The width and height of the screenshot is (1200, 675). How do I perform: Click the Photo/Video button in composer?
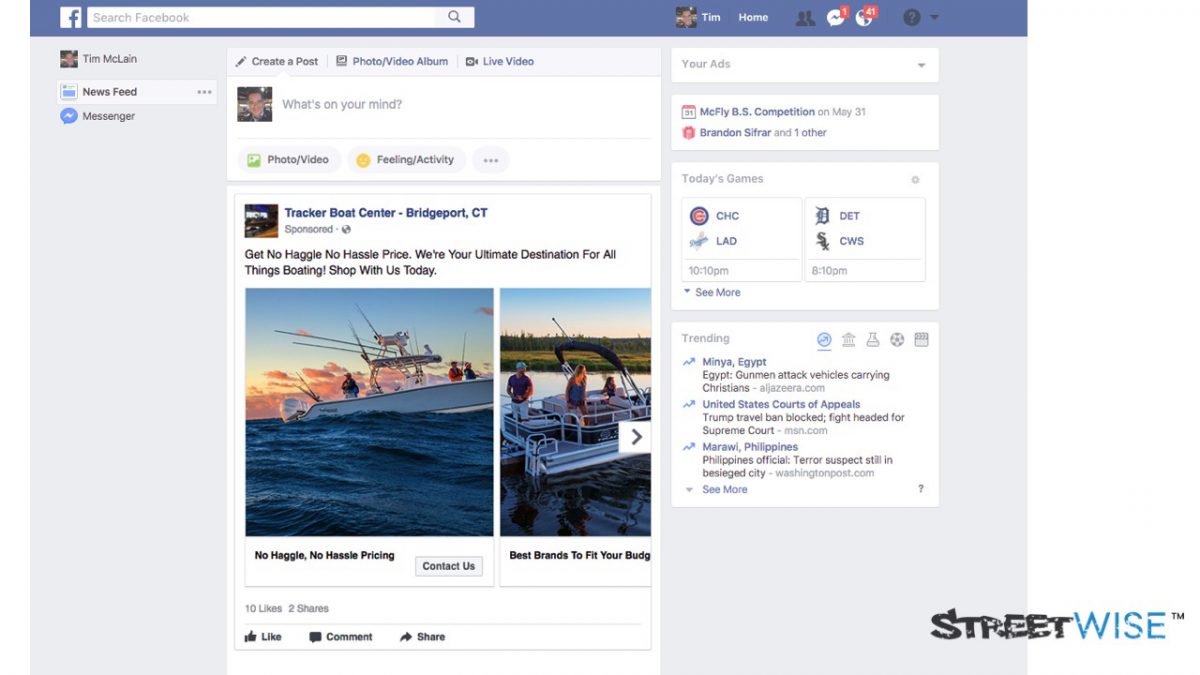(x=289, y=160)
